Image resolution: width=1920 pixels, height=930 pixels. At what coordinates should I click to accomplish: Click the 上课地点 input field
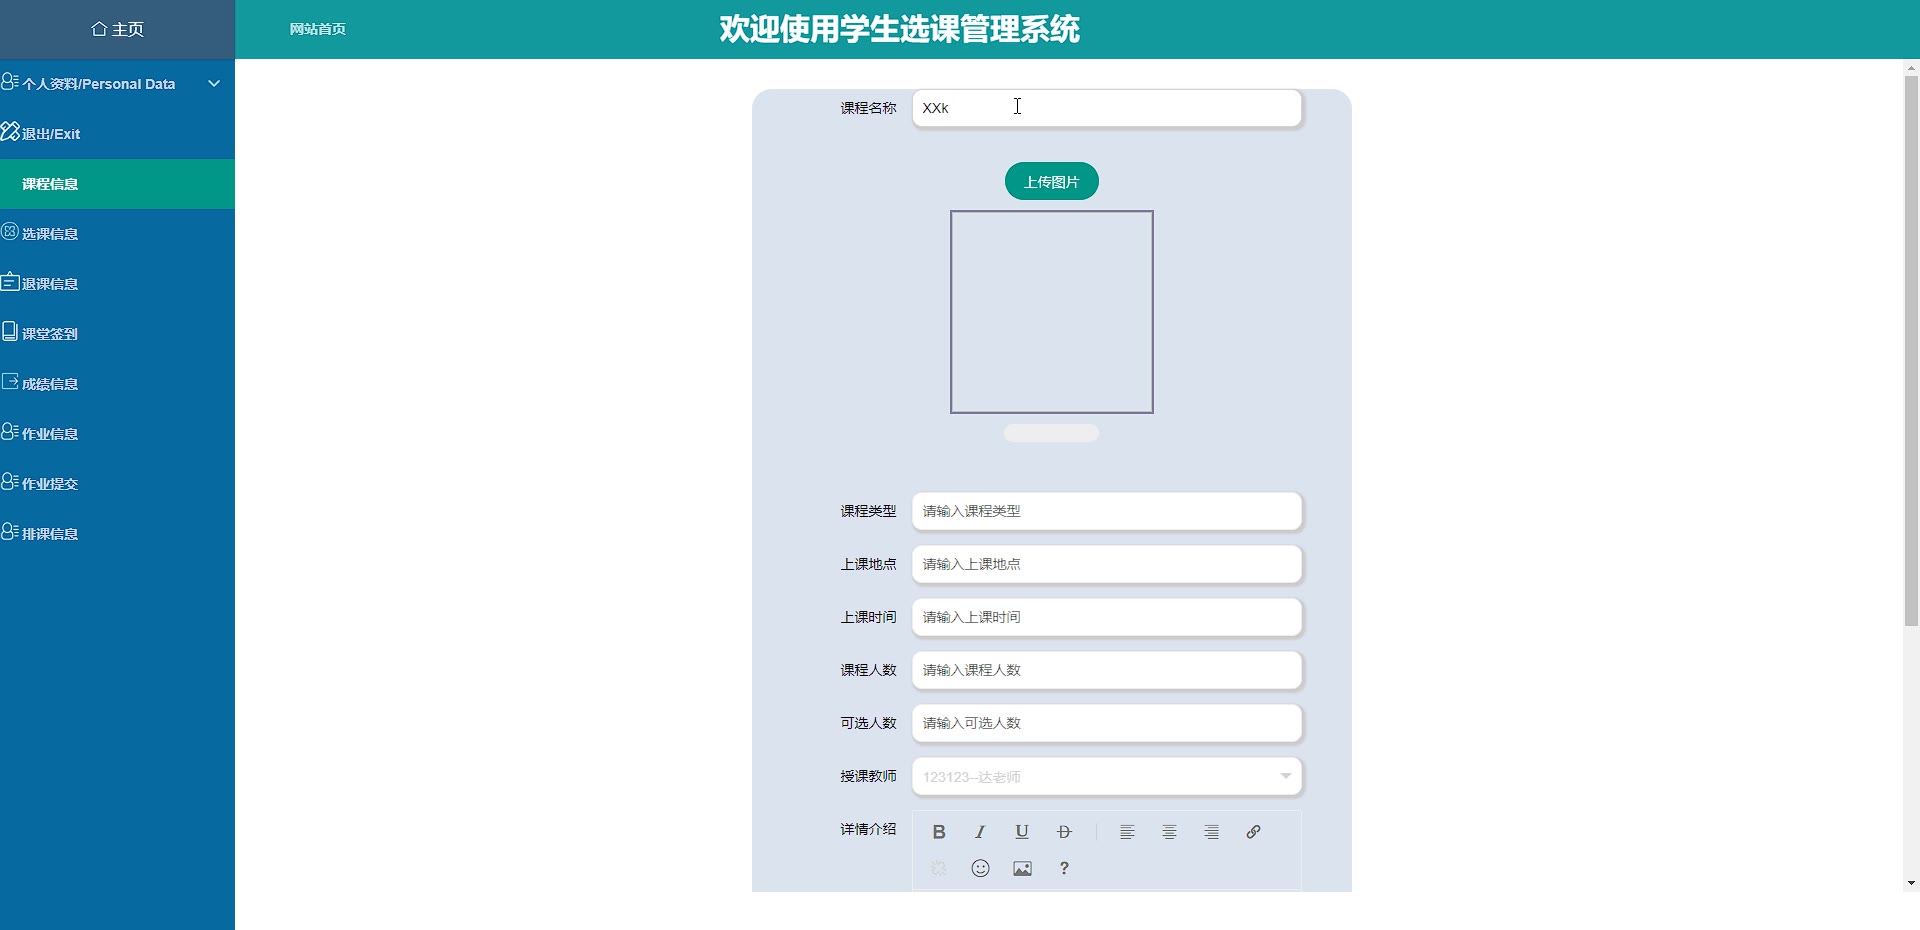1107,564
